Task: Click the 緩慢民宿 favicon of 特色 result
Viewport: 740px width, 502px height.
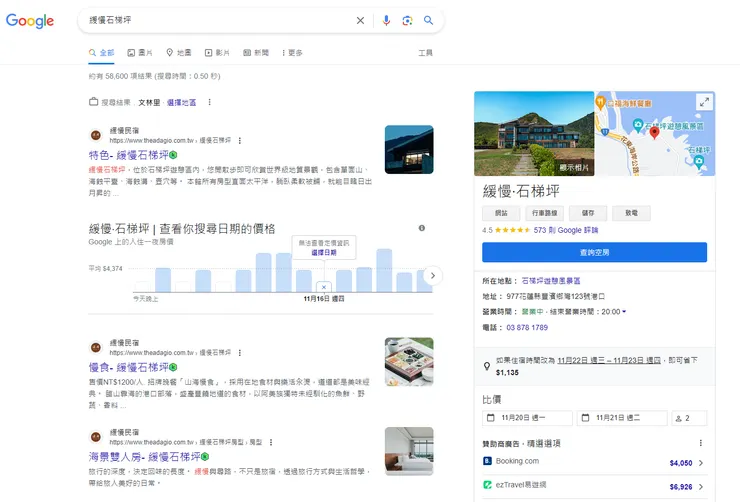Action: pyautogui.click(x=96, y=135)
